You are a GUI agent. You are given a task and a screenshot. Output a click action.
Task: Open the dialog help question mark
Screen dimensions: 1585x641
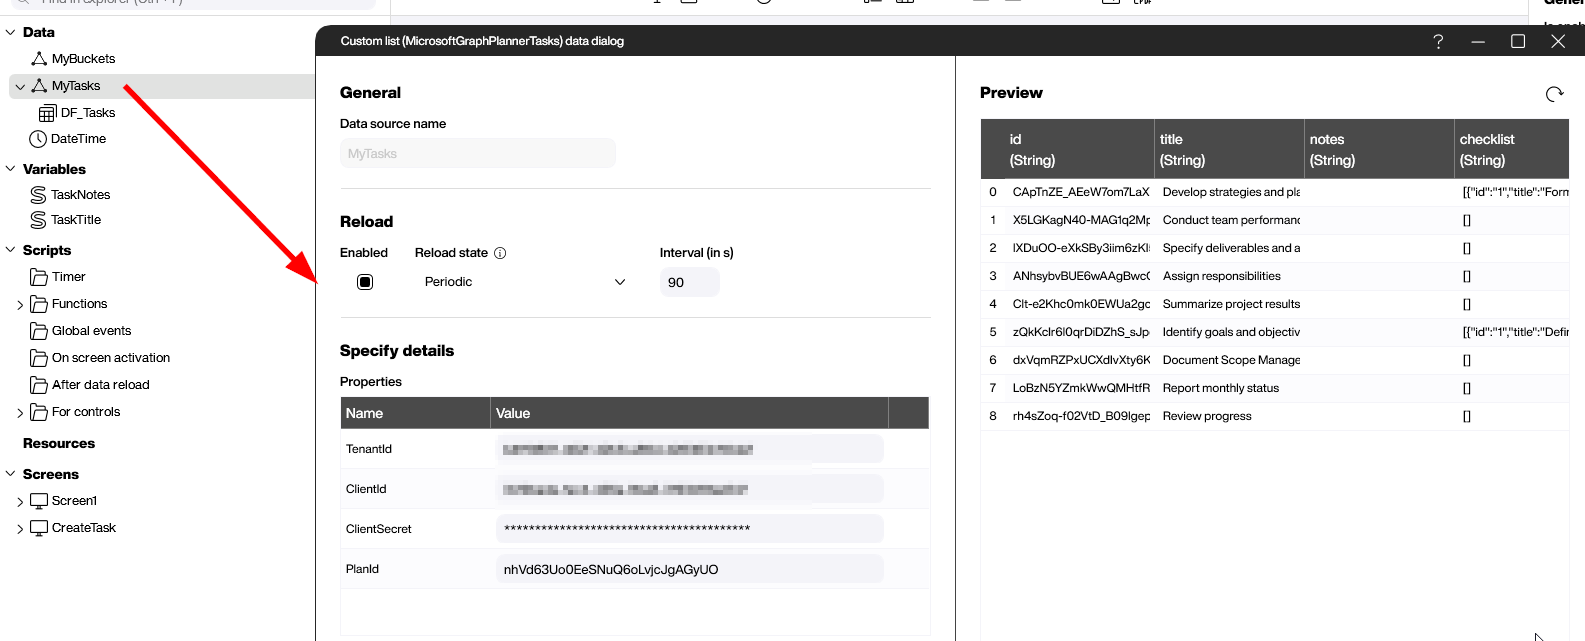pyautogui.click(x=1438, y=41)
